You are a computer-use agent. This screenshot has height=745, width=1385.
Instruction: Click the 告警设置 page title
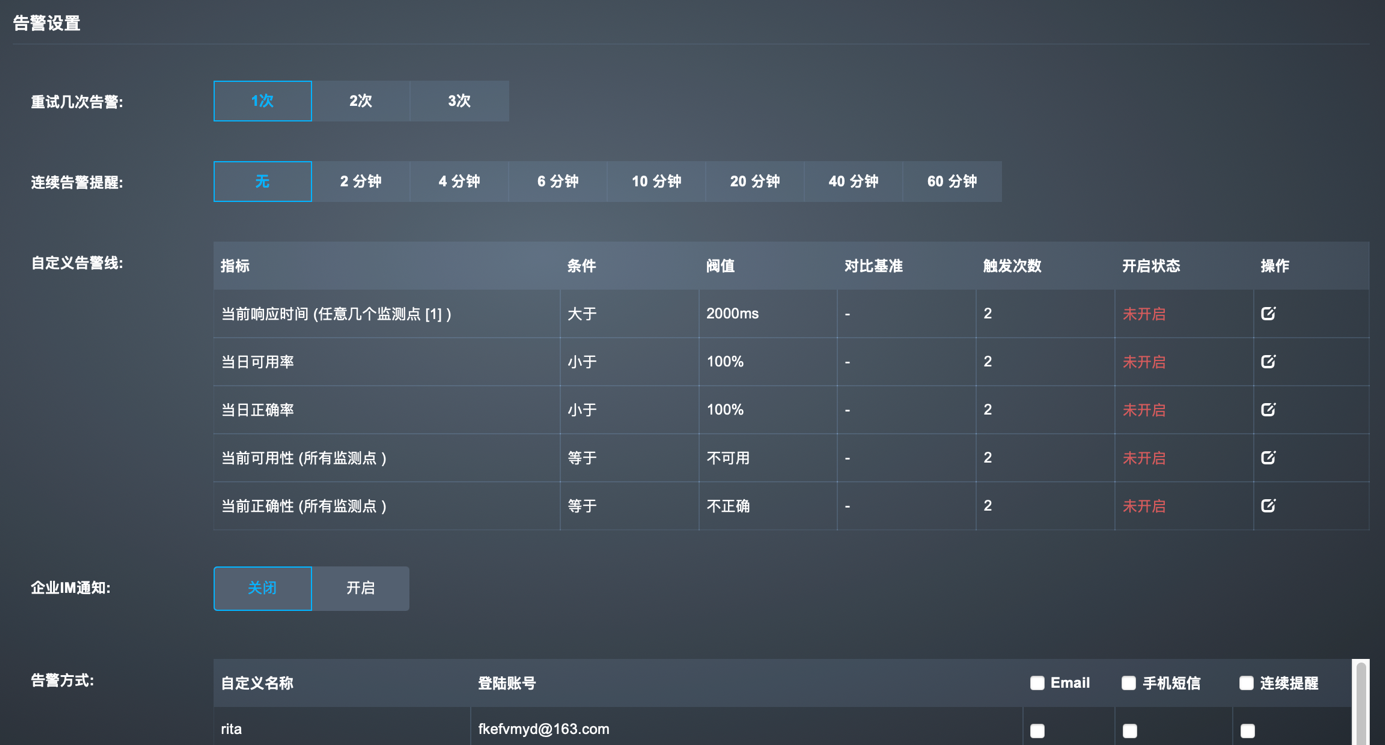click(x=46, y=23)
